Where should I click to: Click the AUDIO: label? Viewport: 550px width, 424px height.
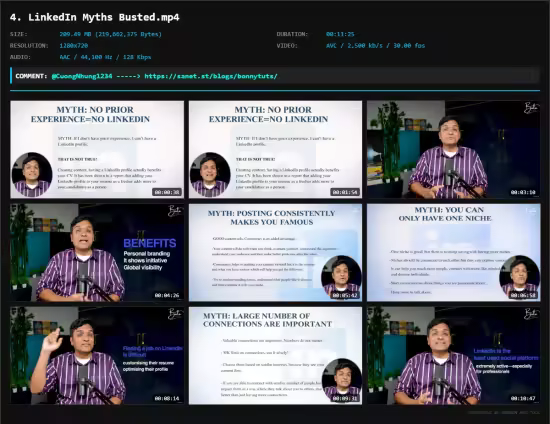(x=20, y=57)
